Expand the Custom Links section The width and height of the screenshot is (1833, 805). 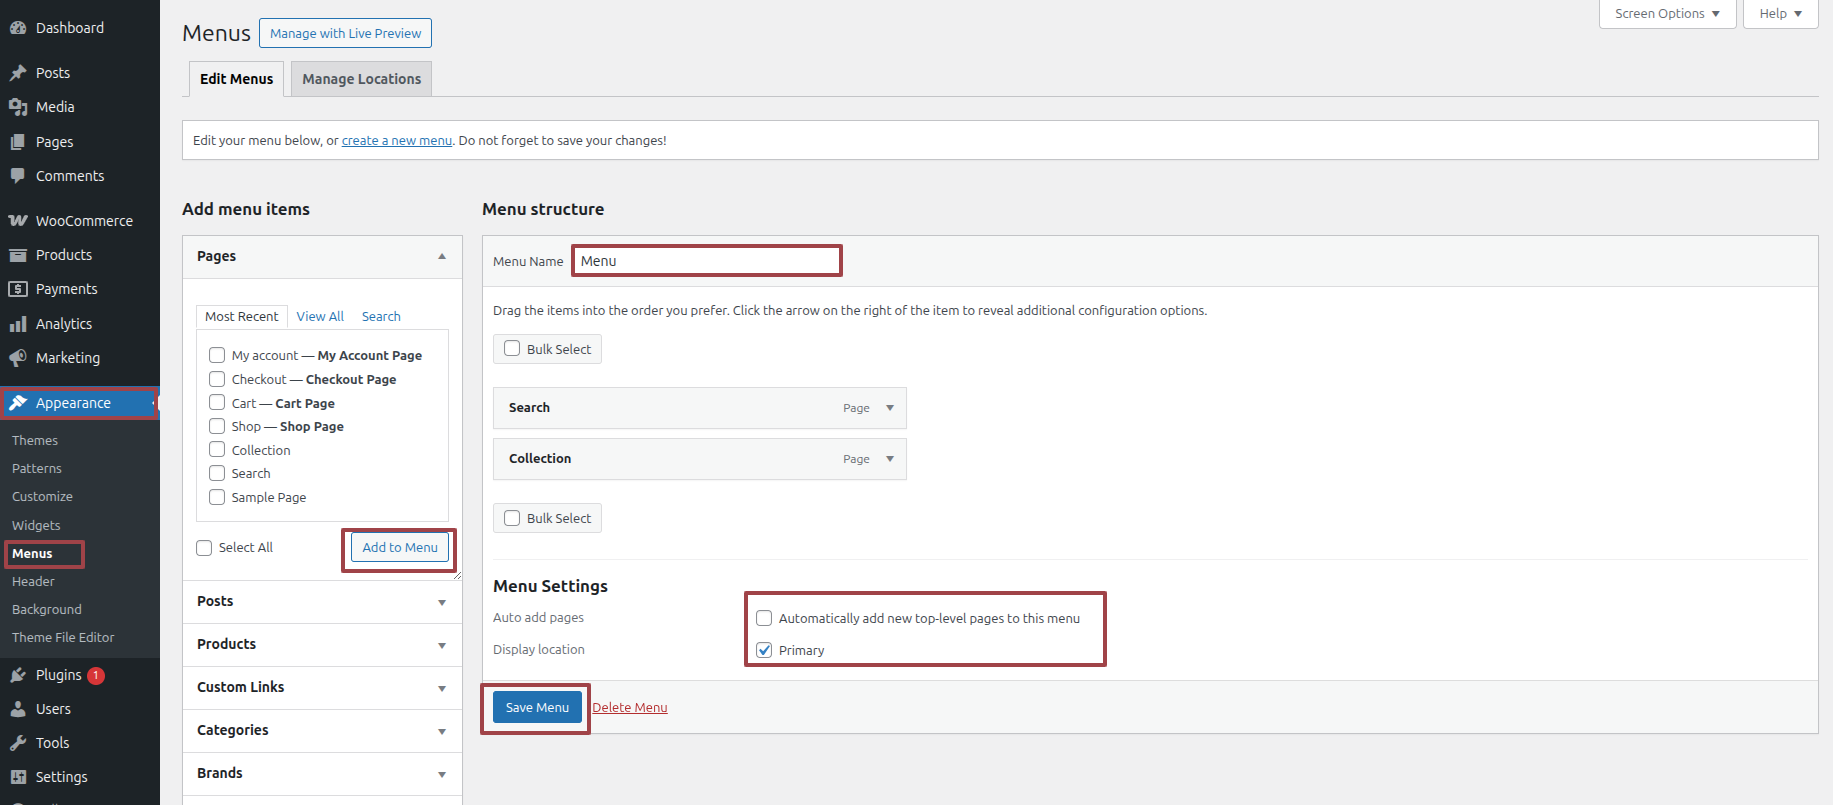(x=441, y=688)
